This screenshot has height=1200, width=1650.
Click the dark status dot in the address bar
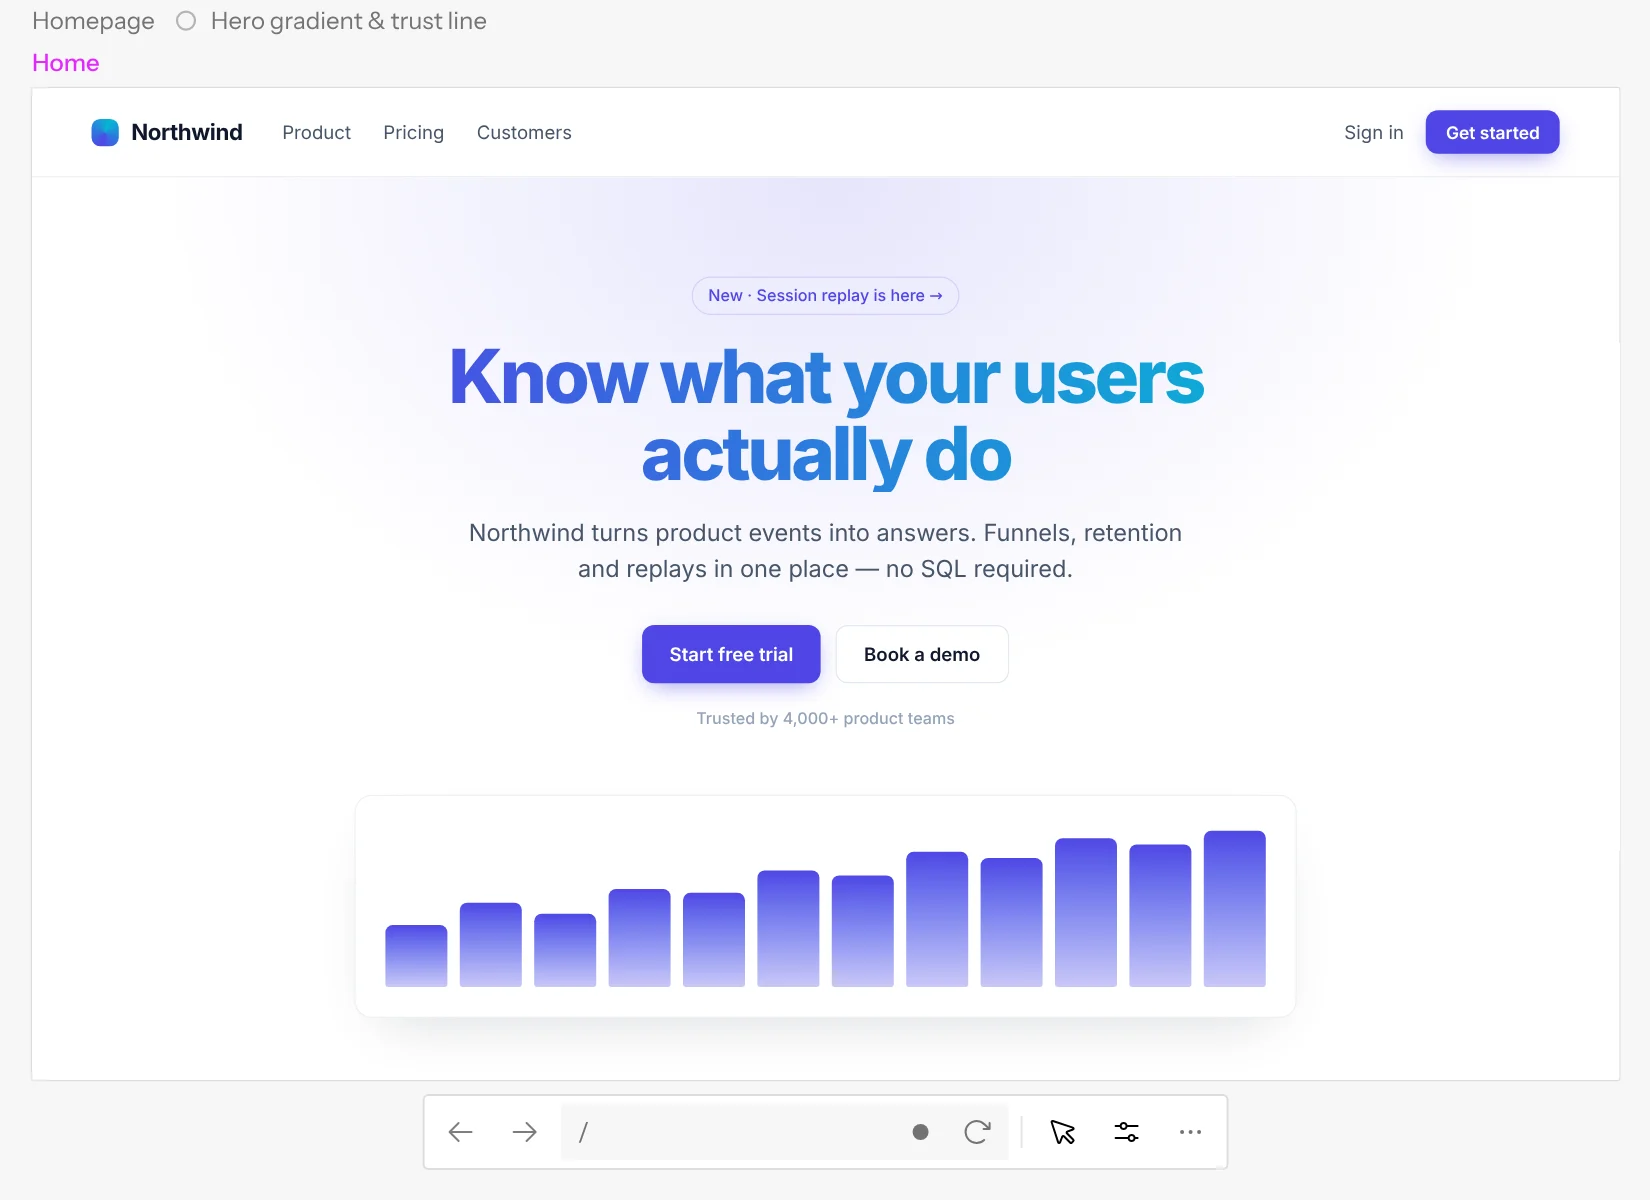[x=921, y=1132]
